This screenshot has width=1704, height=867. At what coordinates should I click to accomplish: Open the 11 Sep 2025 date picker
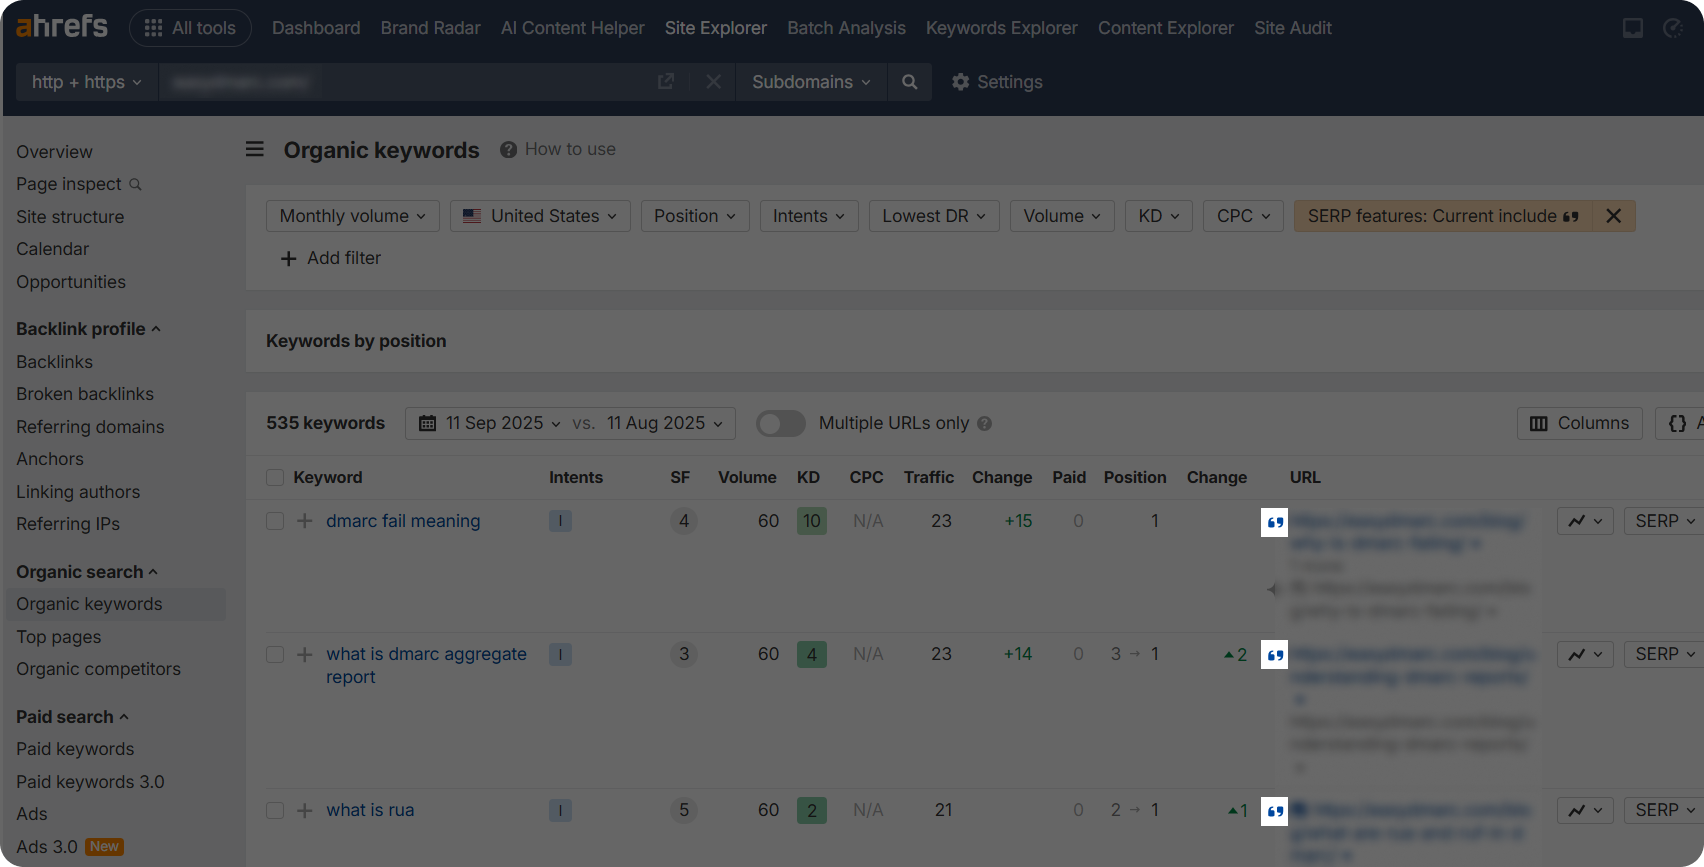[x=490, y=423]
